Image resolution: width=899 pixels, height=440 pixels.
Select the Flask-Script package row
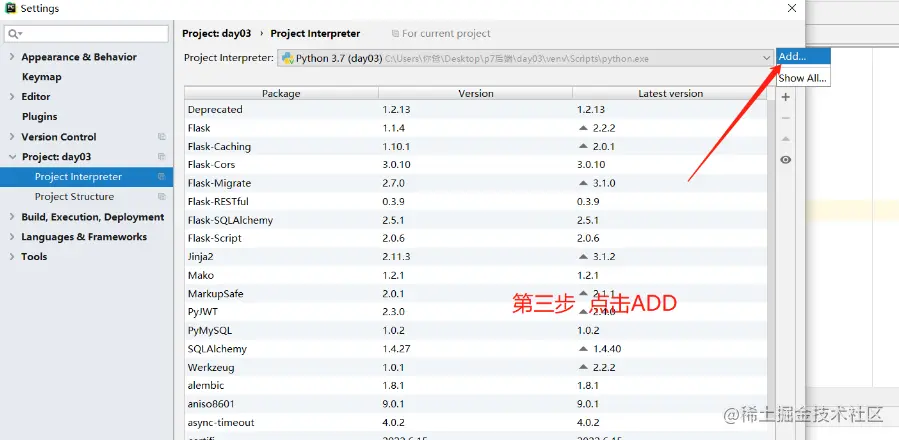pos(475,238)
